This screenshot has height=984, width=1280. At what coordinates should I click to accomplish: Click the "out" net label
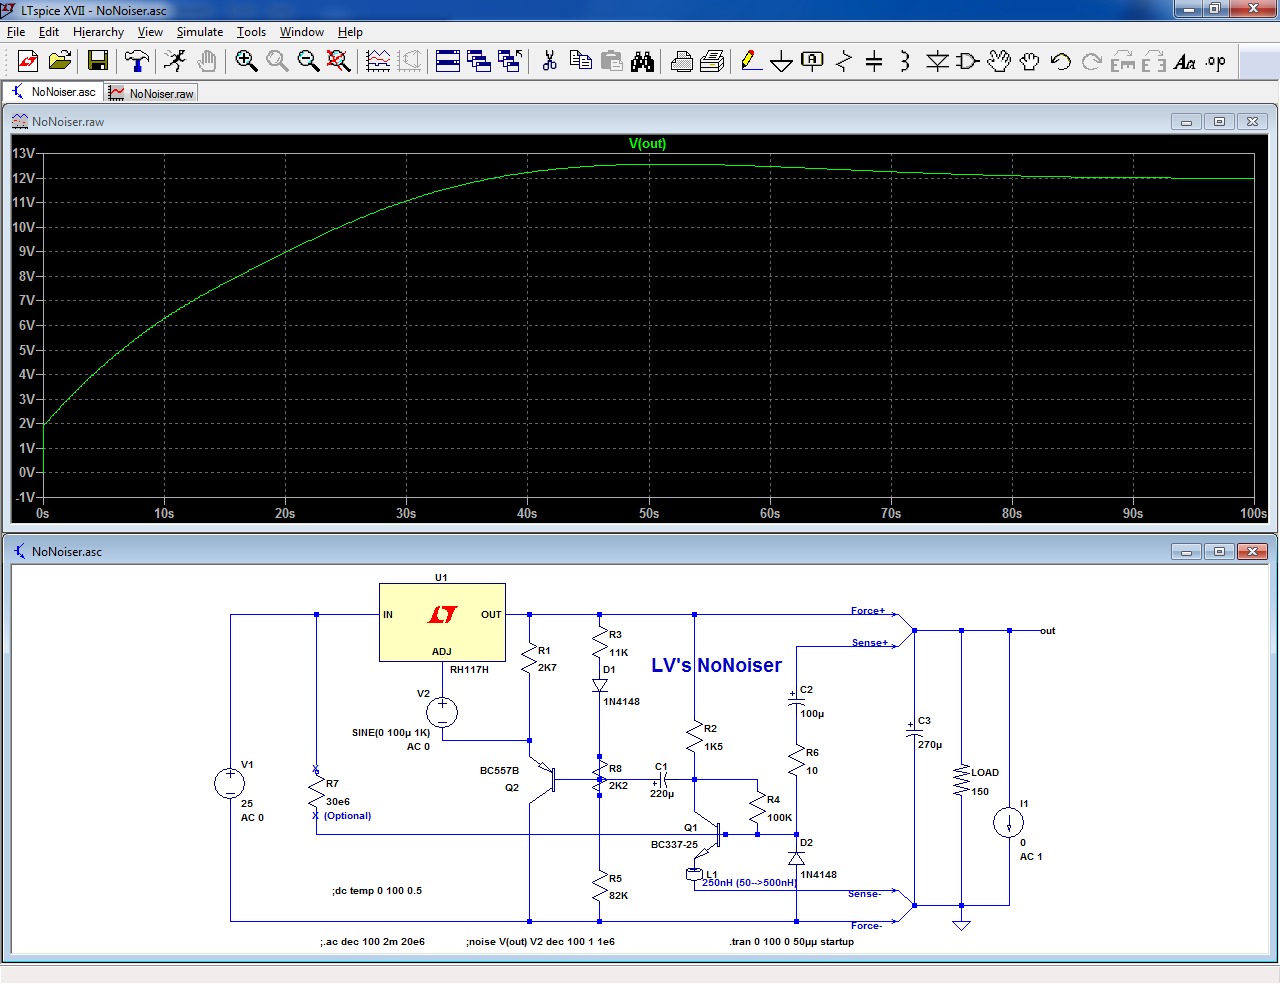pos(1048,631)
